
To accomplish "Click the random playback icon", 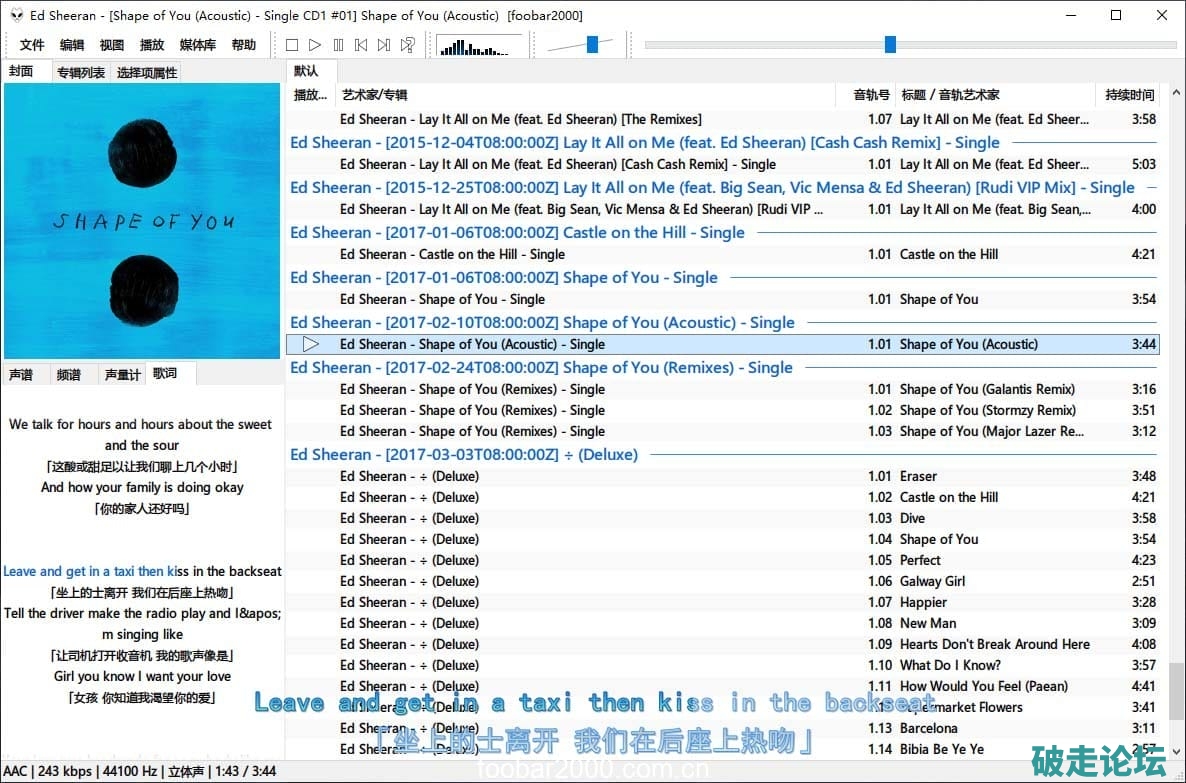I will [x=407, y=45].
